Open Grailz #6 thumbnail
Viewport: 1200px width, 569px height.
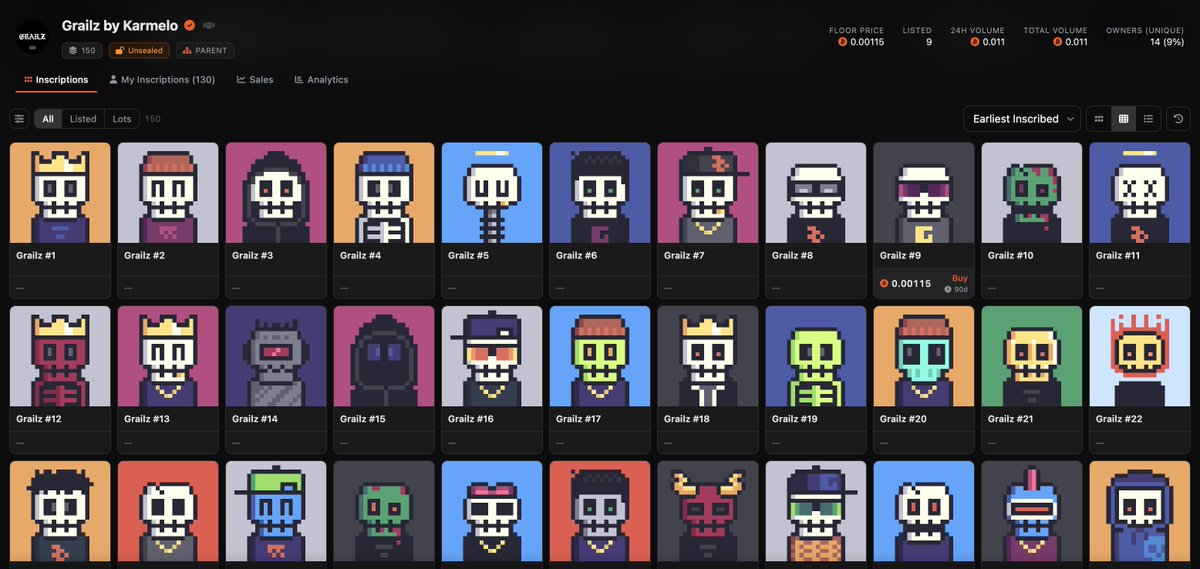(600, 193)
